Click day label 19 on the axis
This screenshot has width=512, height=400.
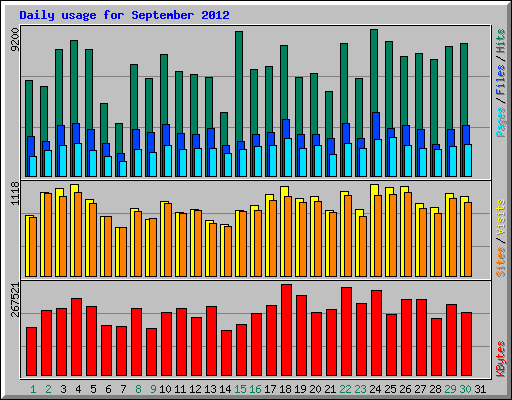pos(300,389)
